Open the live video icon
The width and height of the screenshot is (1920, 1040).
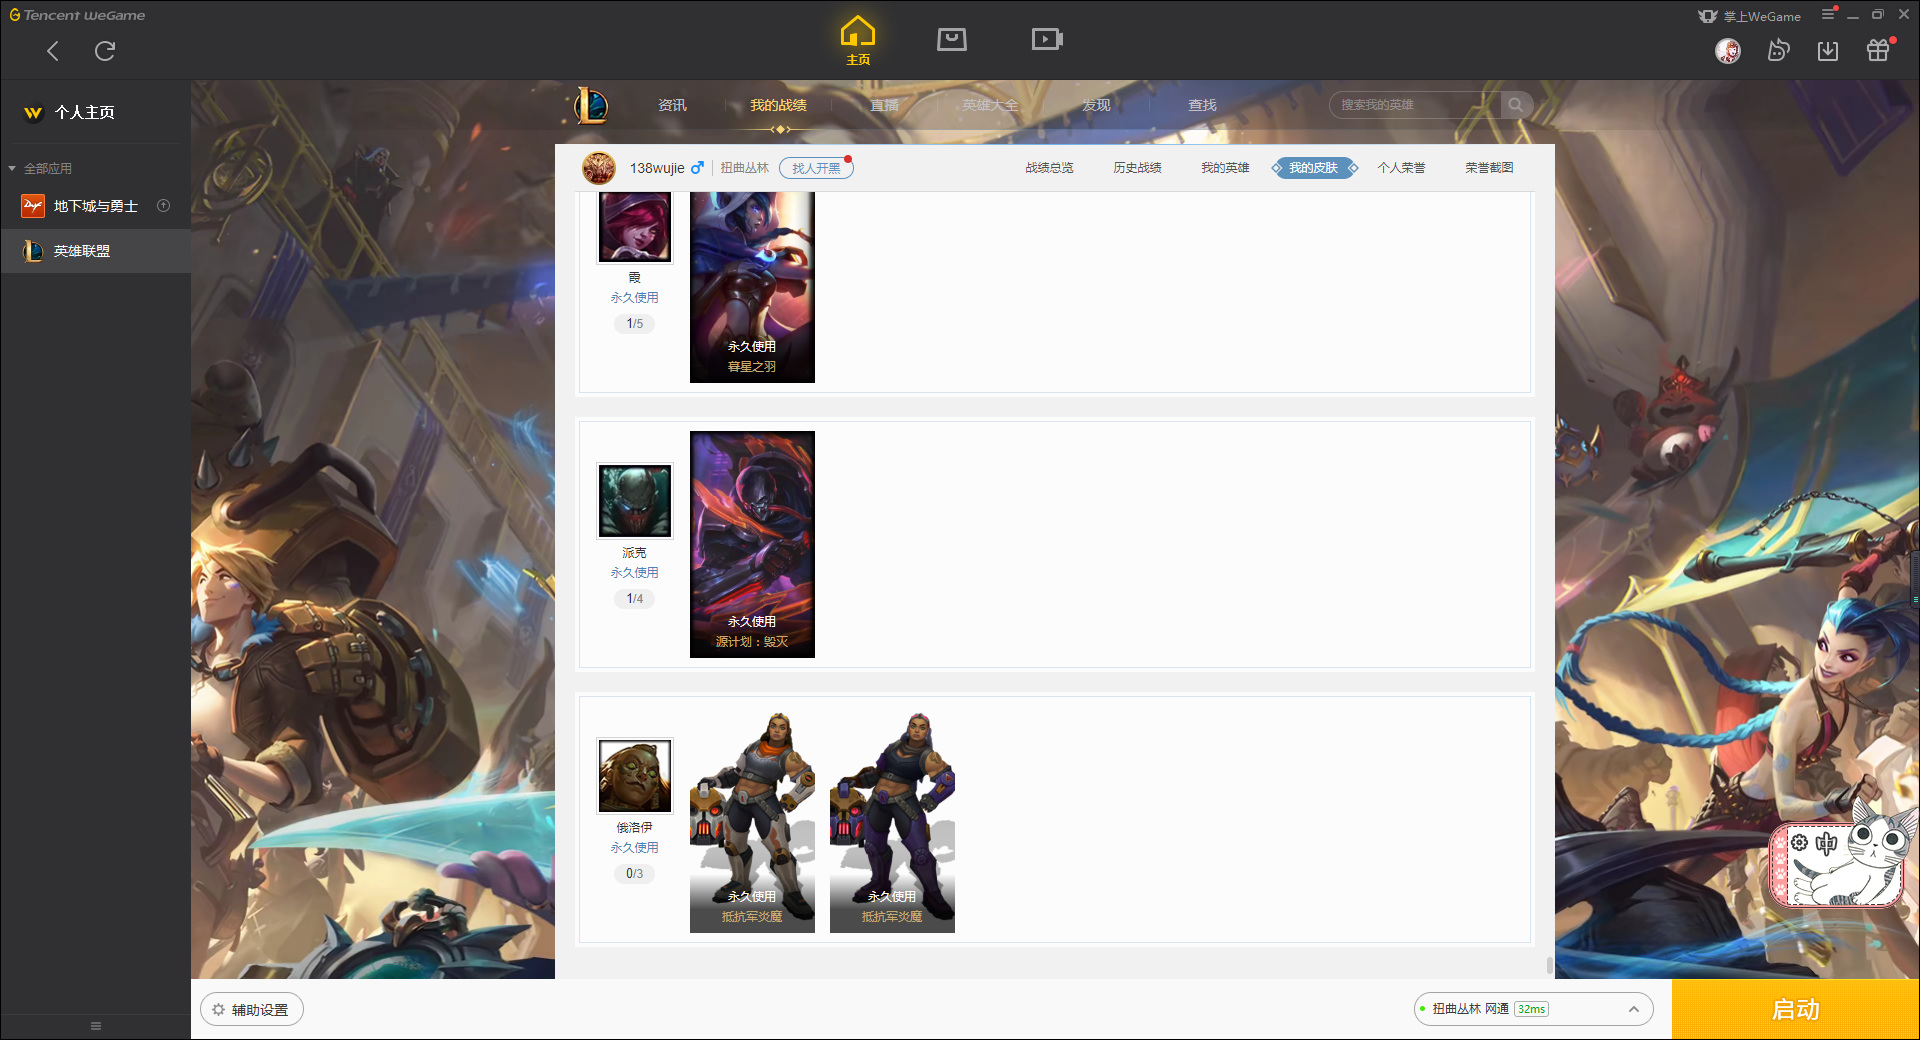tap(1047, 39)
